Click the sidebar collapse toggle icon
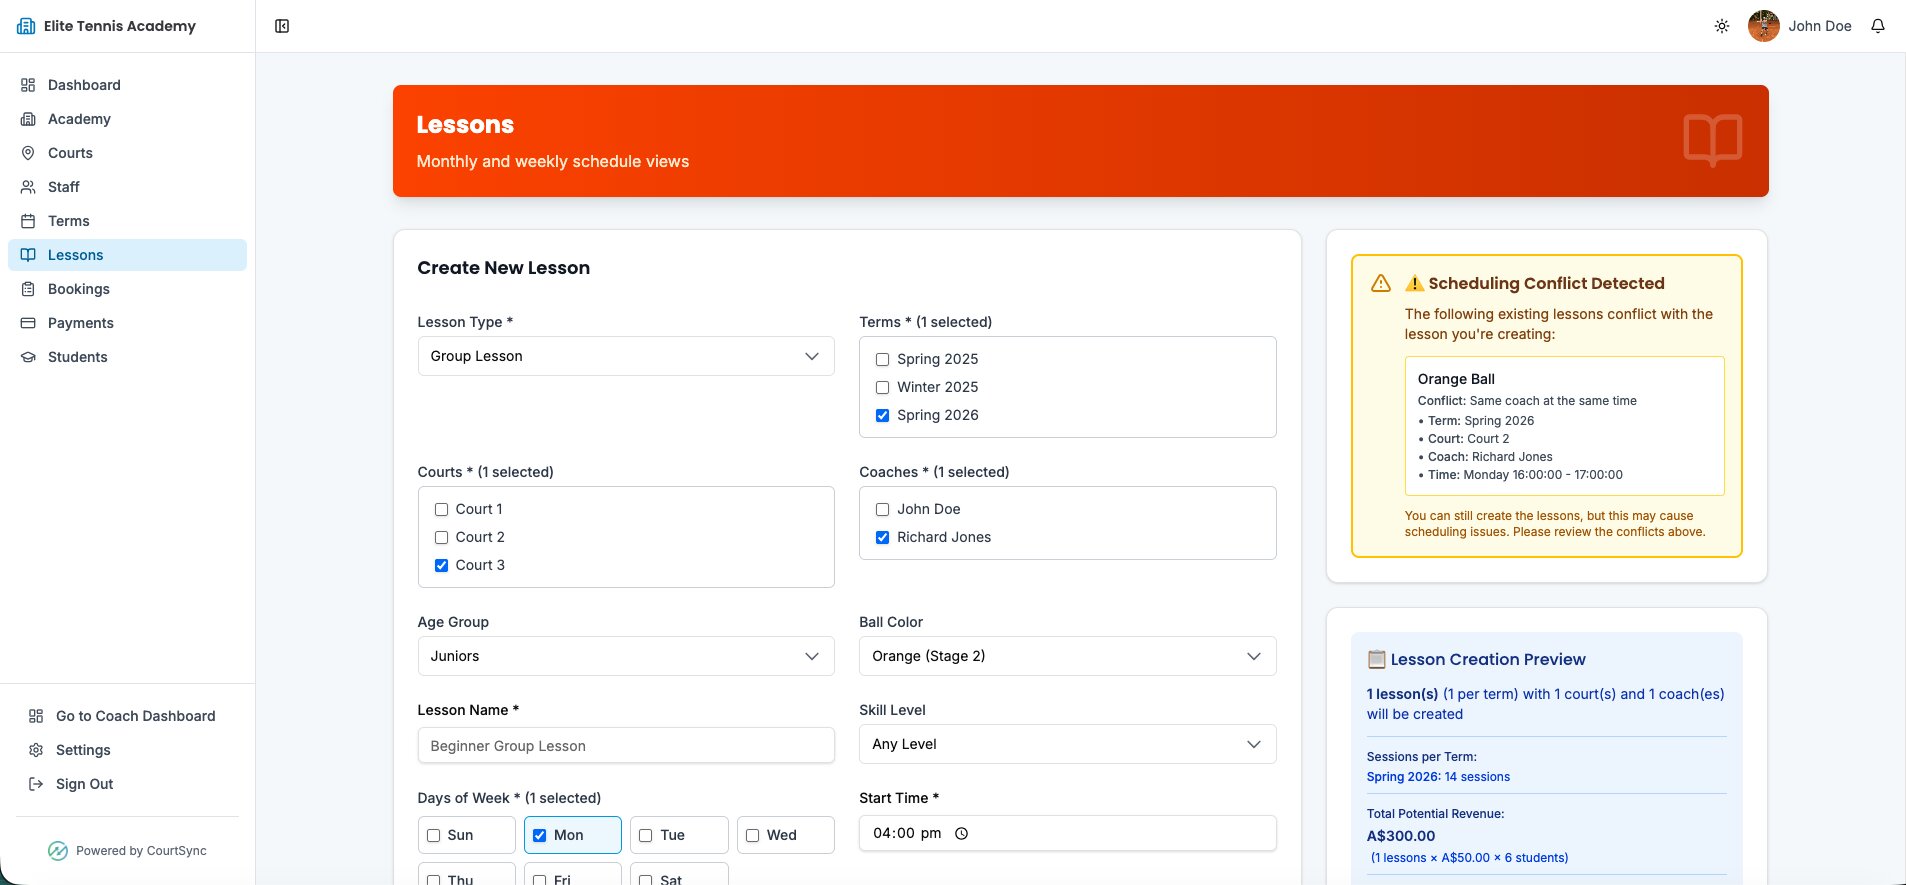This screenshot has height=885, width=1906. [282, 26]
